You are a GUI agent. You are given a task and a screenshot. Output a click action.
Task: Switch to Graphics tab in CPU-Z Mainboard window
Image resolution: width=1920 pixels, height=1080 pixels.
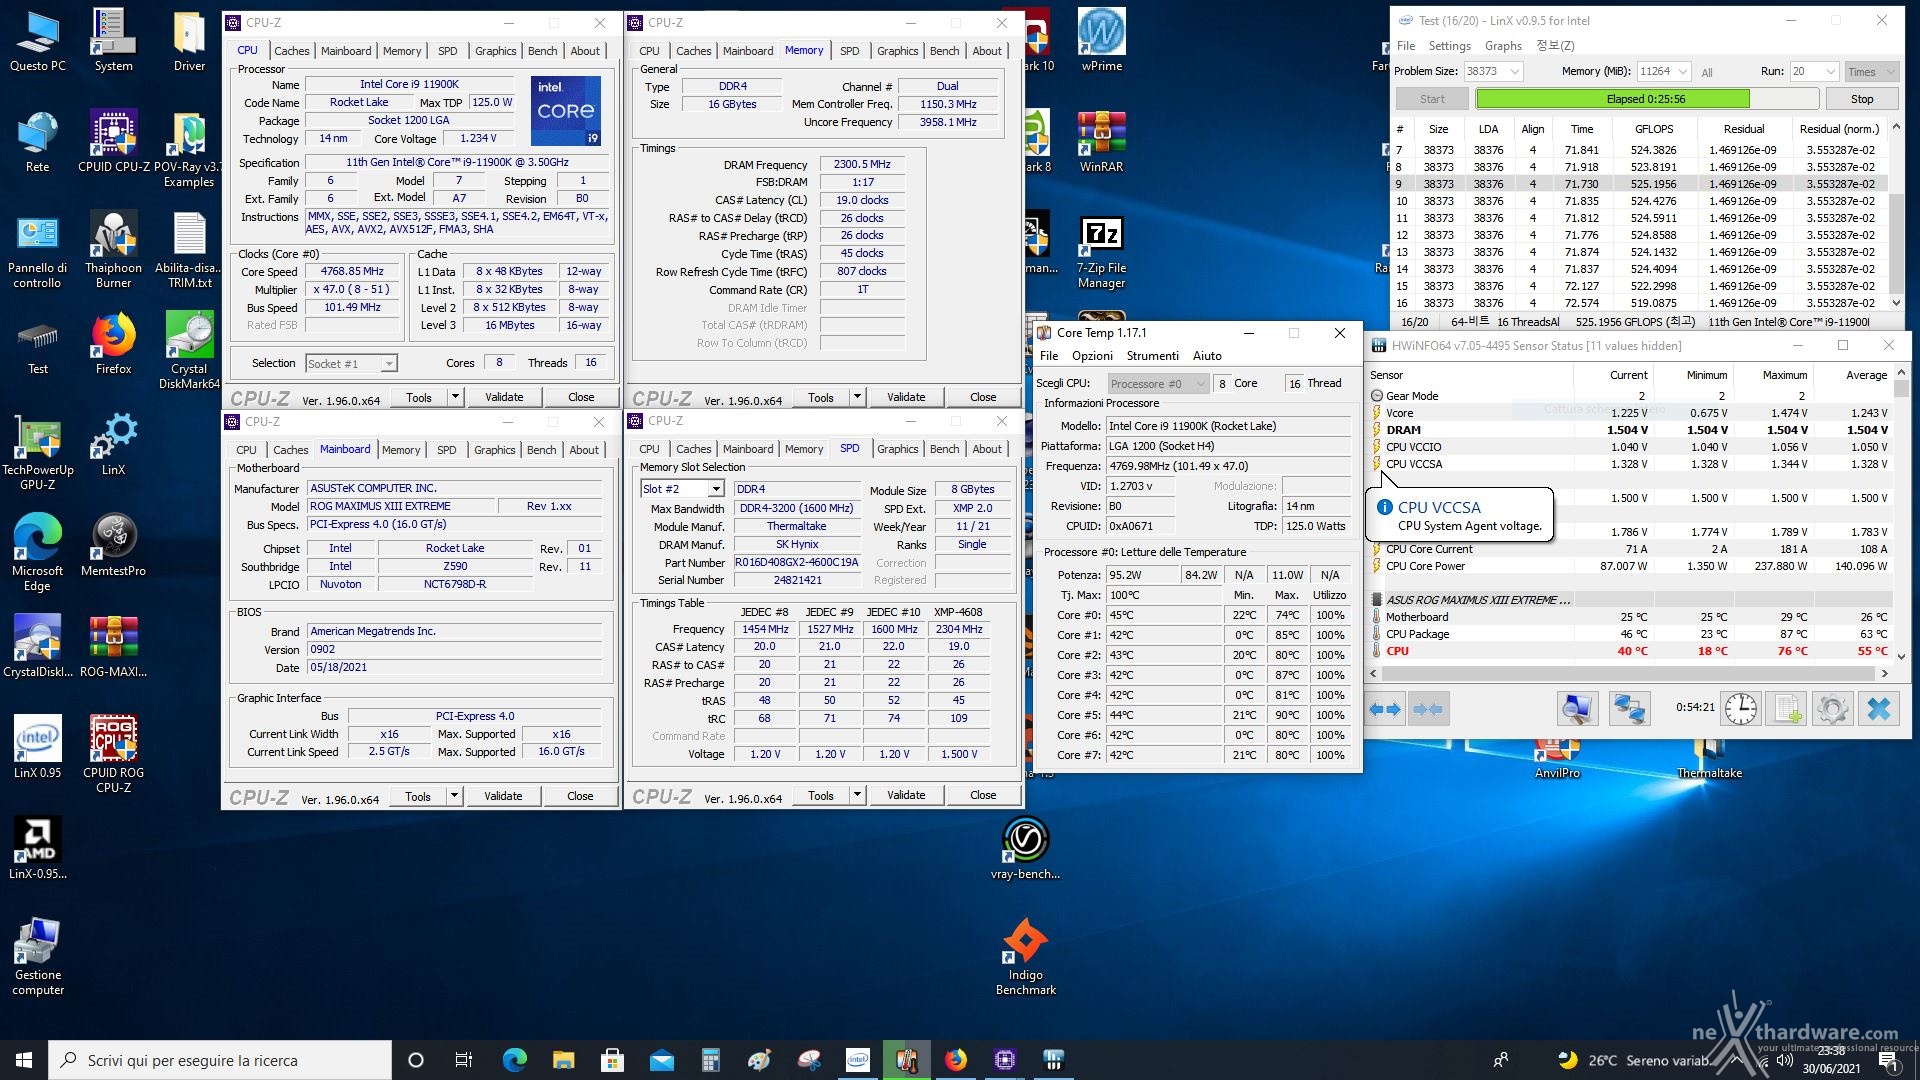click(x=495, y=450)
